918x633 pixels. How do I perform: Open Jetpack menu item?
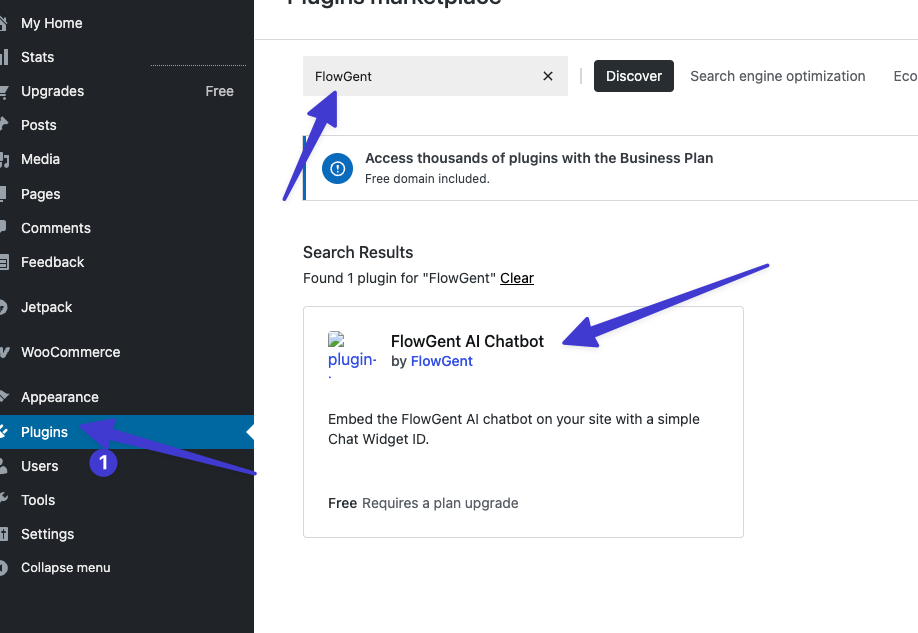tap(46, 307)
